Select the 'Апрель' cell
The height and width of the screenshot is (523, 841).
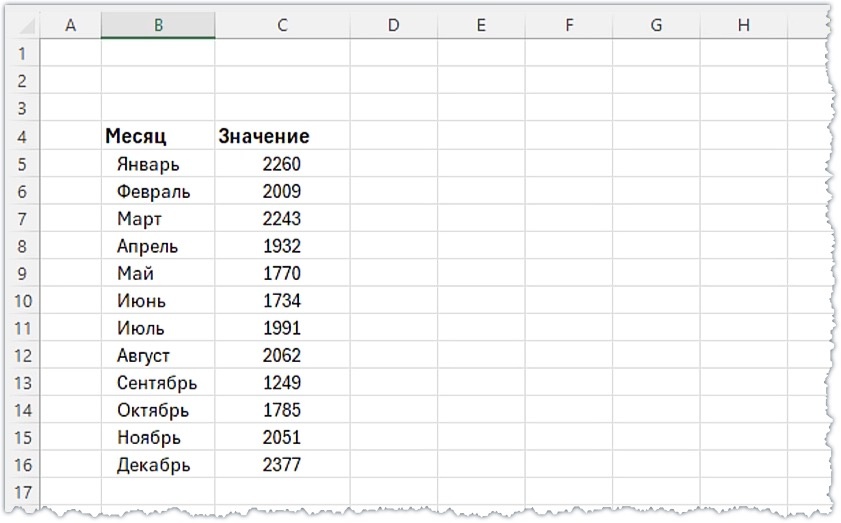[158, 245]
